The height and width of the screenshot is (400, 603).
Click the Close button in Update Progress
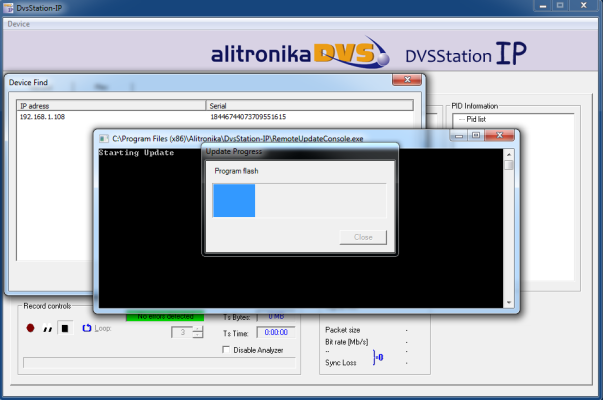tap(363, 237)
